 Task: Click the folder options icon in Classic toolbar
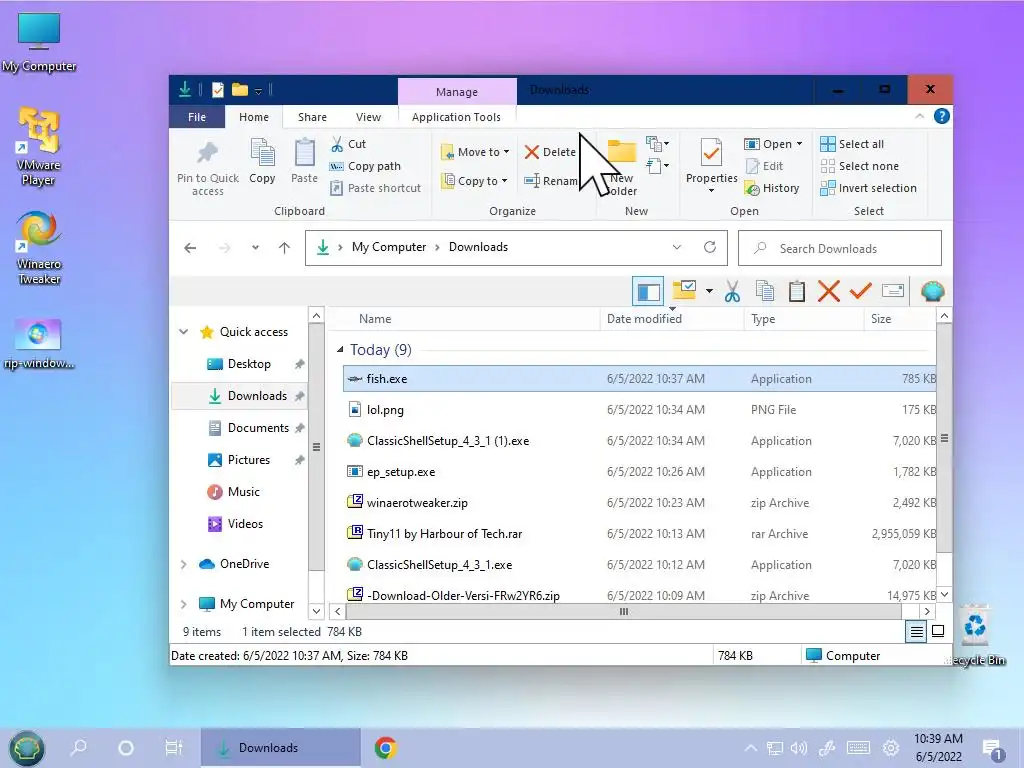684,291
